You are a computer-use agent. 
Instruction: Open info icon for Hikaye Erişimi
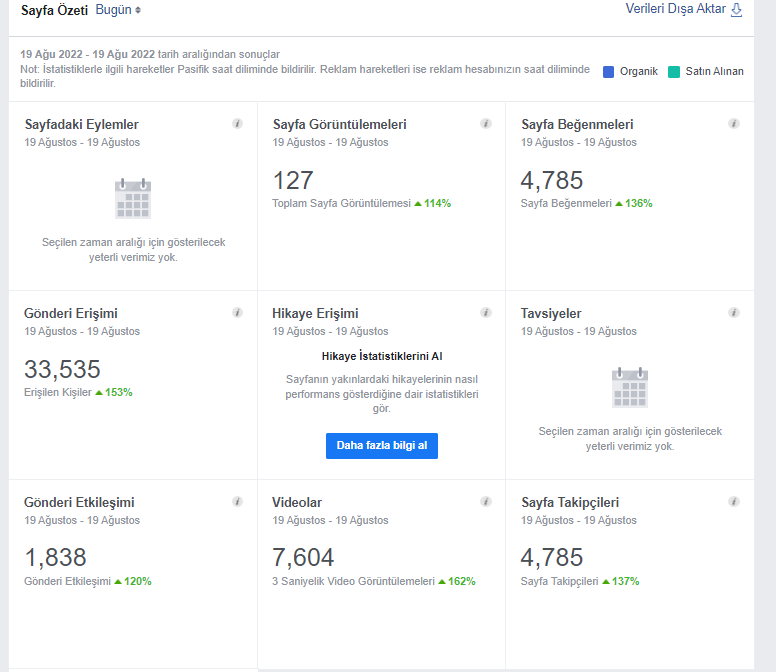(486, 312)
